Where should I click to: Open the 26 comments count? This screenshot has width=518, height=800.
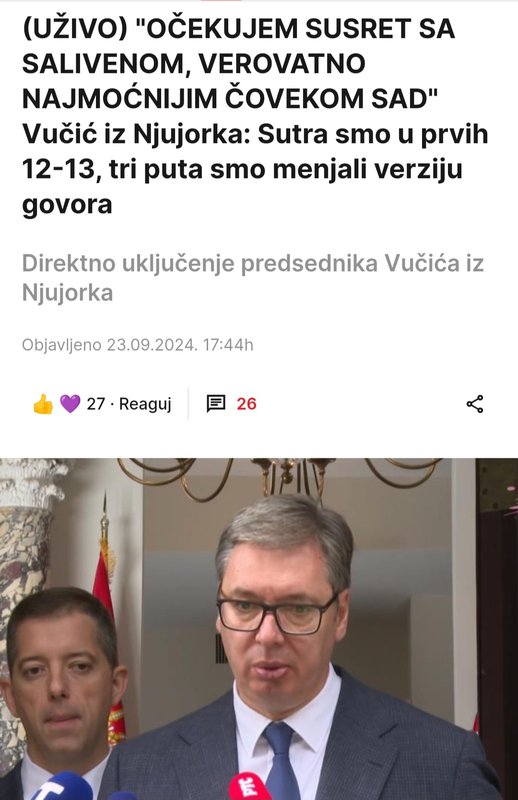coord(246,404)
